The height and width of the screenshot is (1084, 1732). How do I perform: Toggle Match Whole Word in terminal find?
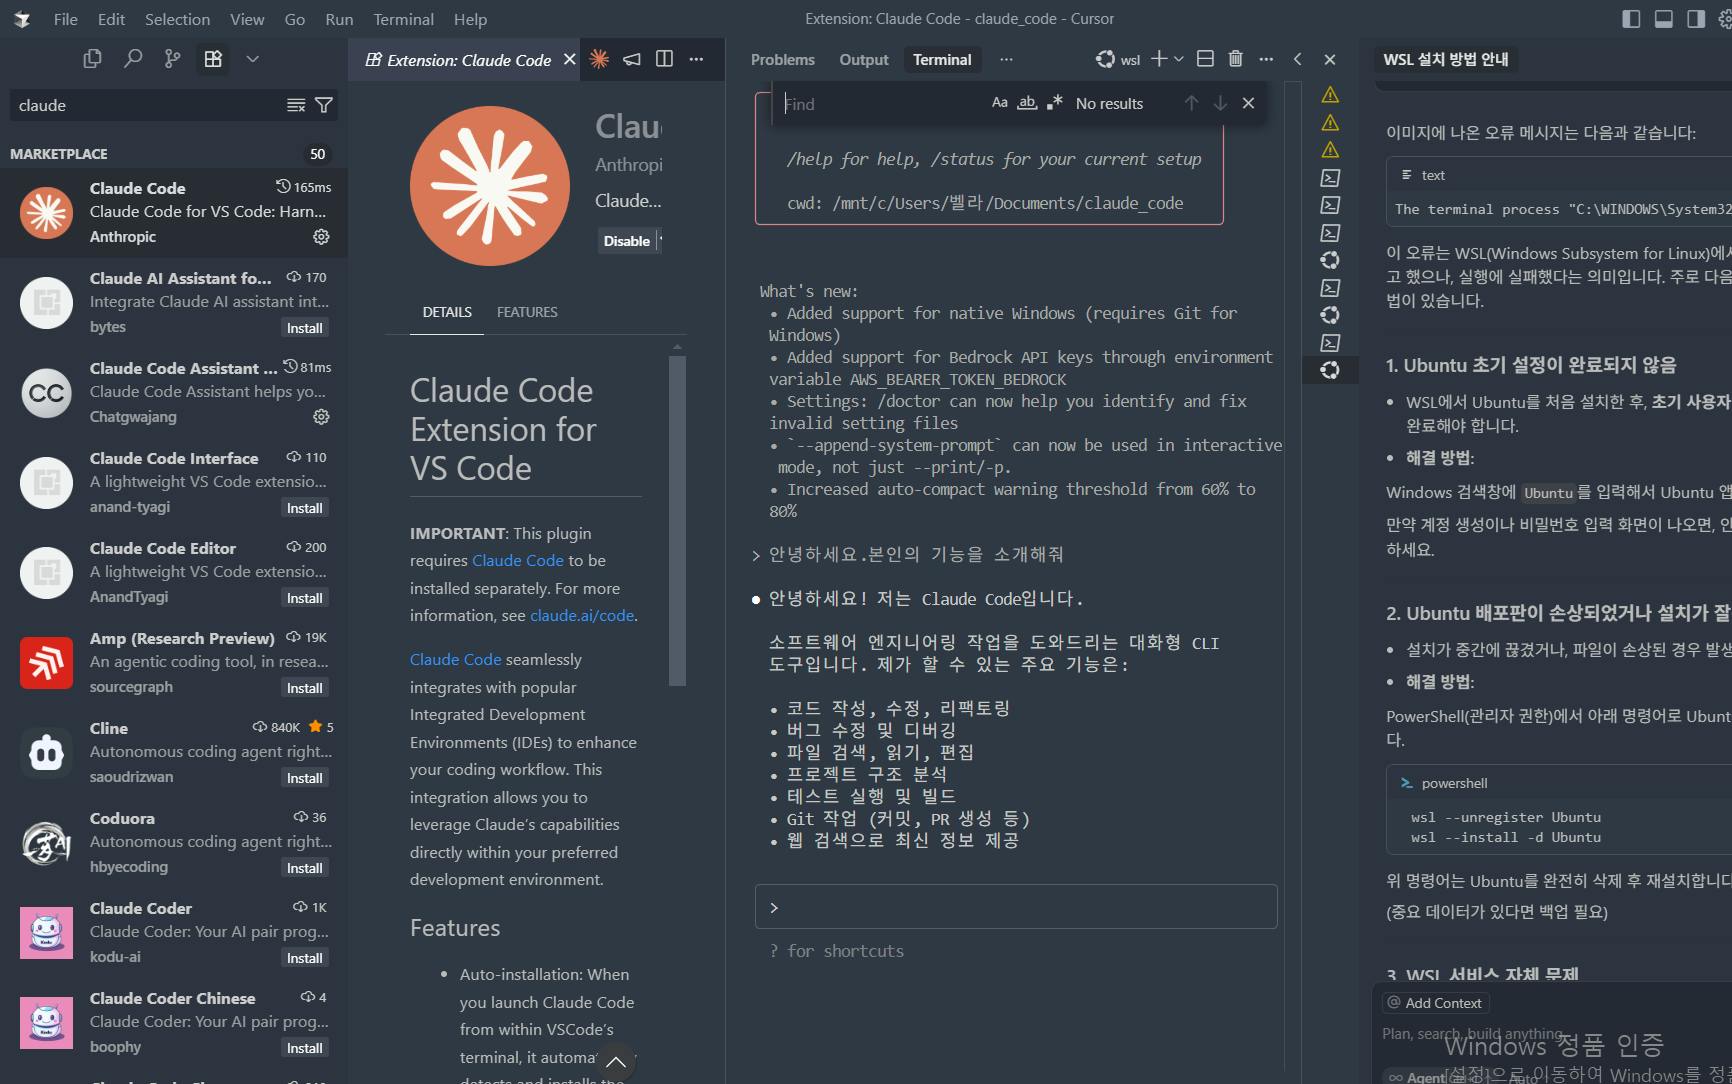click(x=1027, y=103)
